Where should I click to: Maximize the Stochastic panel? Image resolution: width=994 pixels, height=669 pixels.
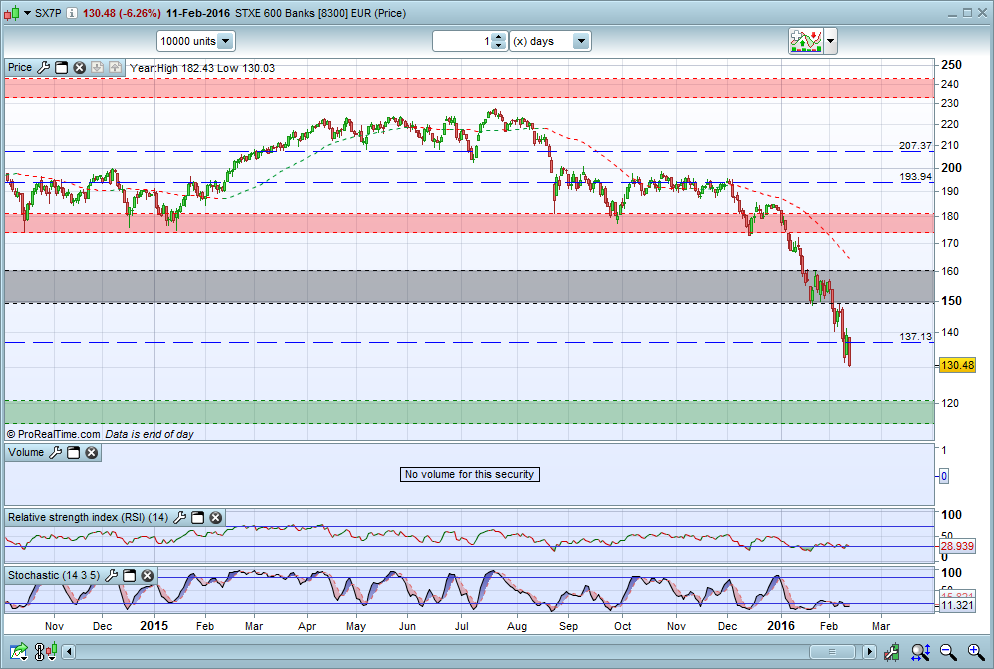click(131, 576)
